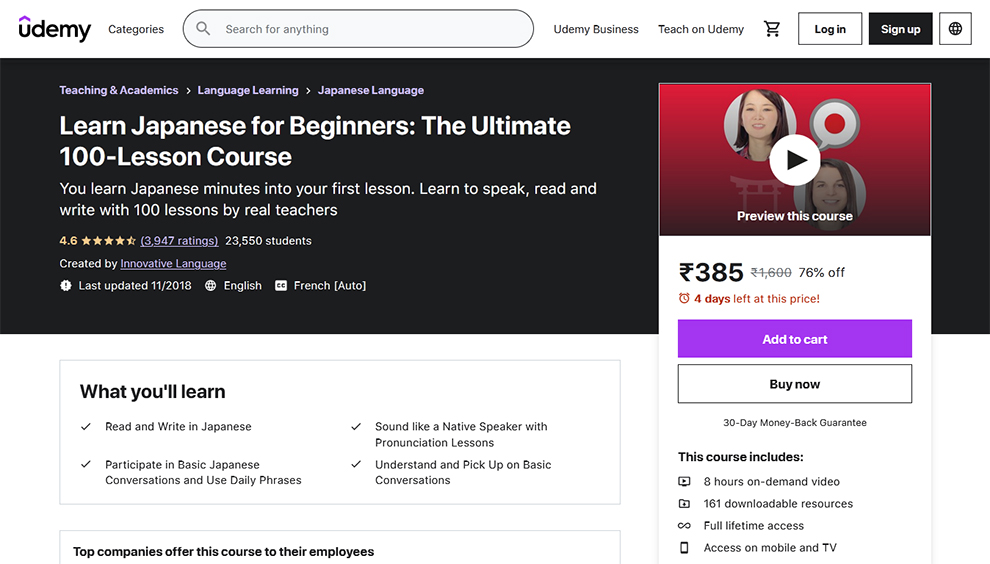Viewport: 990px width, 564px height.
Task: Click the Buy now button
Action: coord(795,383)
